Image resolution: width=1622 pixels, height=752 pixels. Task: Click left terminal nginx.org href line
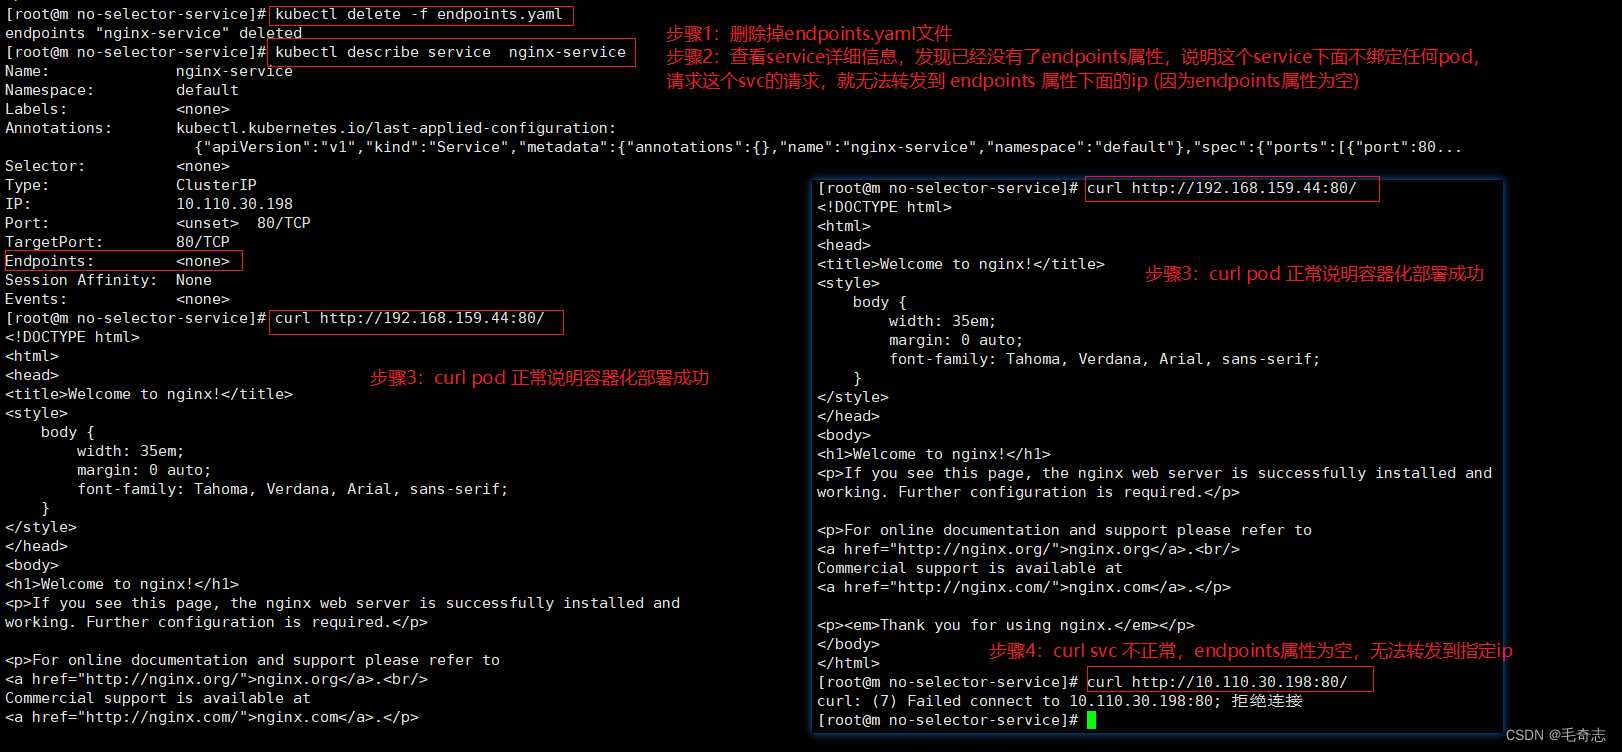pyautogui.click(x=216, y=679)
